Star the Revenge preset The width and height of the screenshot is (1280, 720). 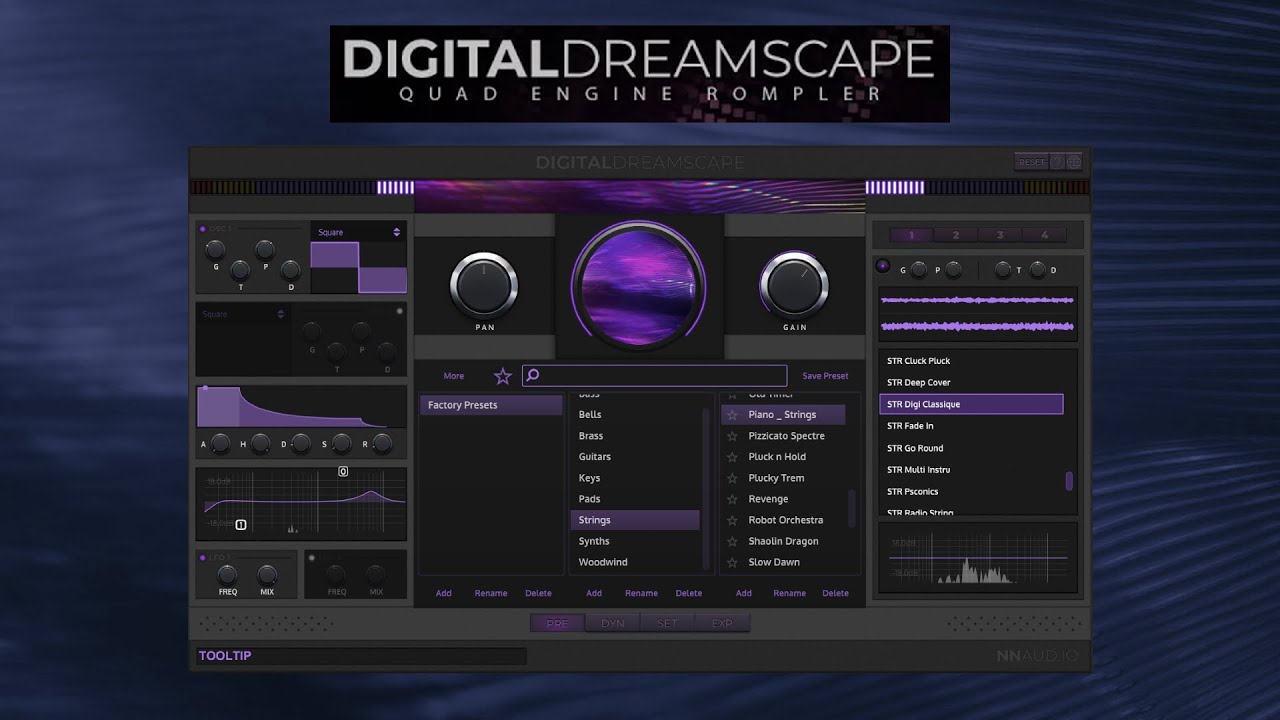(732, 499)
